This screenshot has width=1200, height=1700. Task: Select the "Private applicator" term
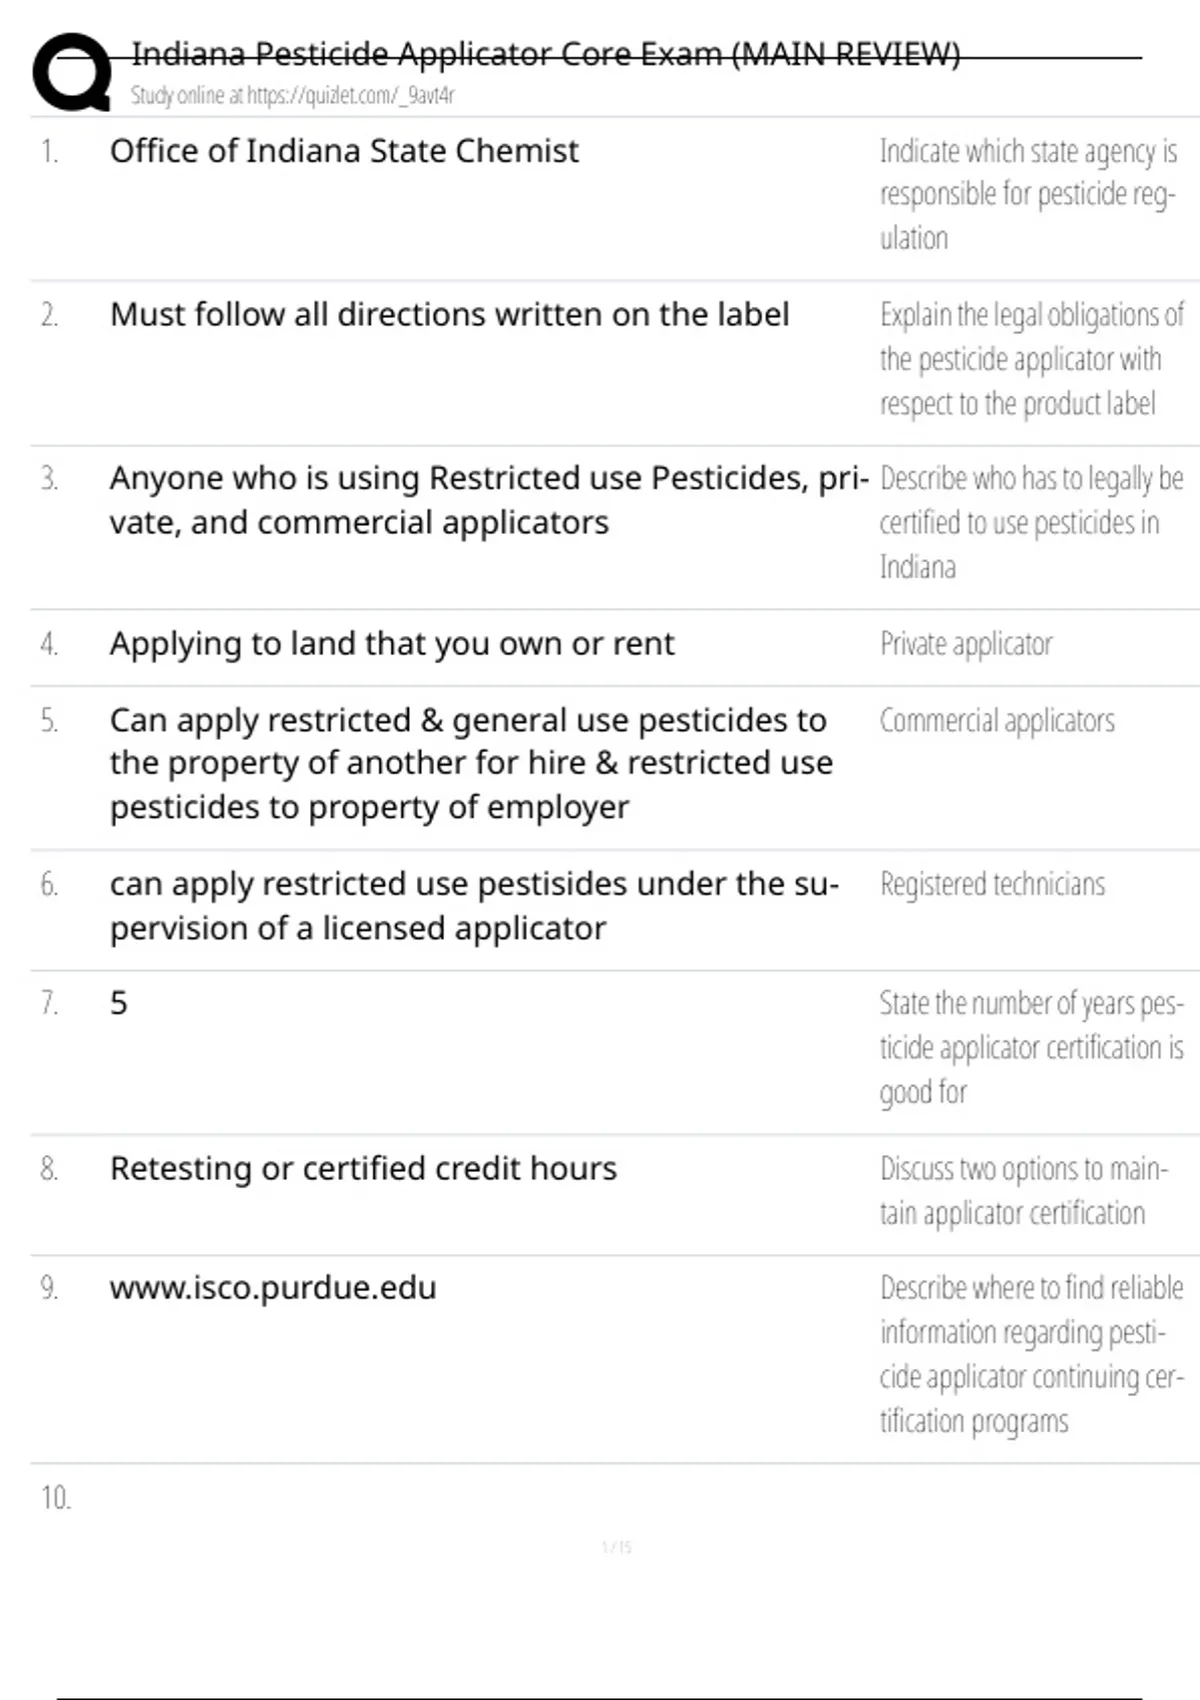click(x=966, y=644)
